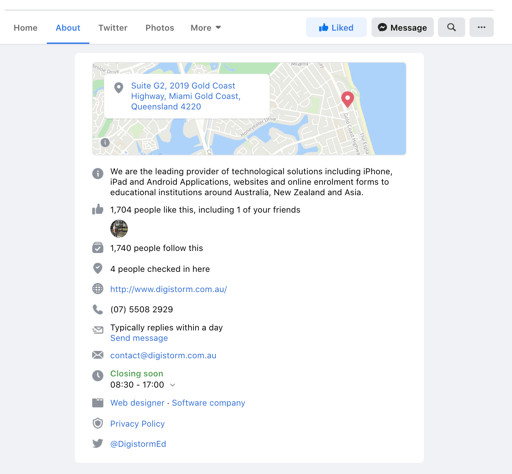
Task: Click the Suite G2 address link
Action: tap(186, 96)
